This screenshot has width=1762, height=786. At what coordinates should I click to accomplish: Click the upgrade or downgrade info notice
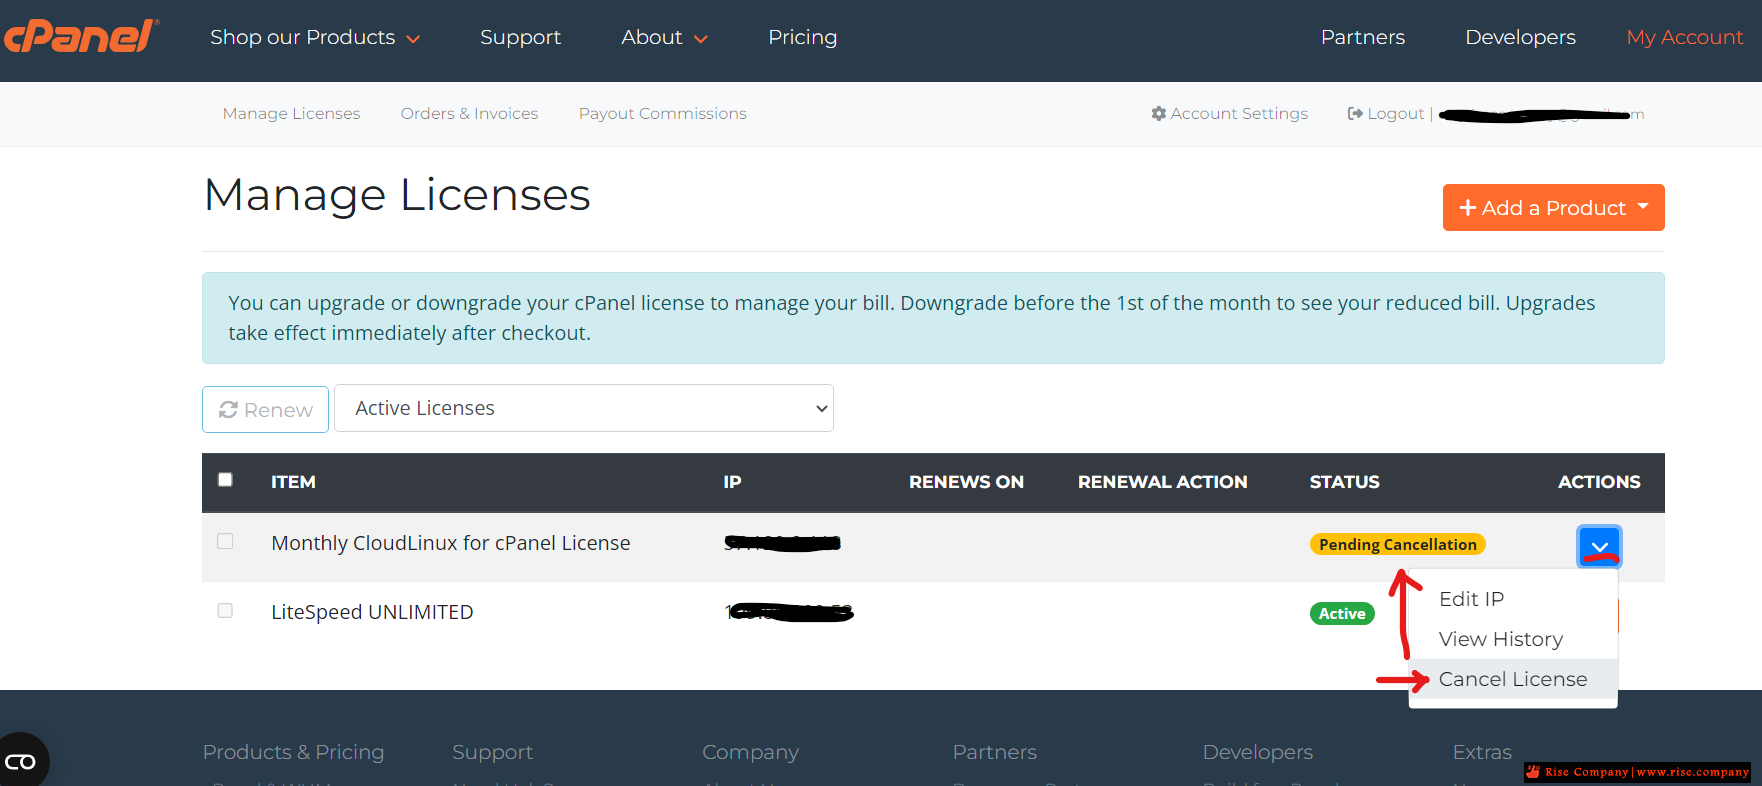click(x=933, y=318)
